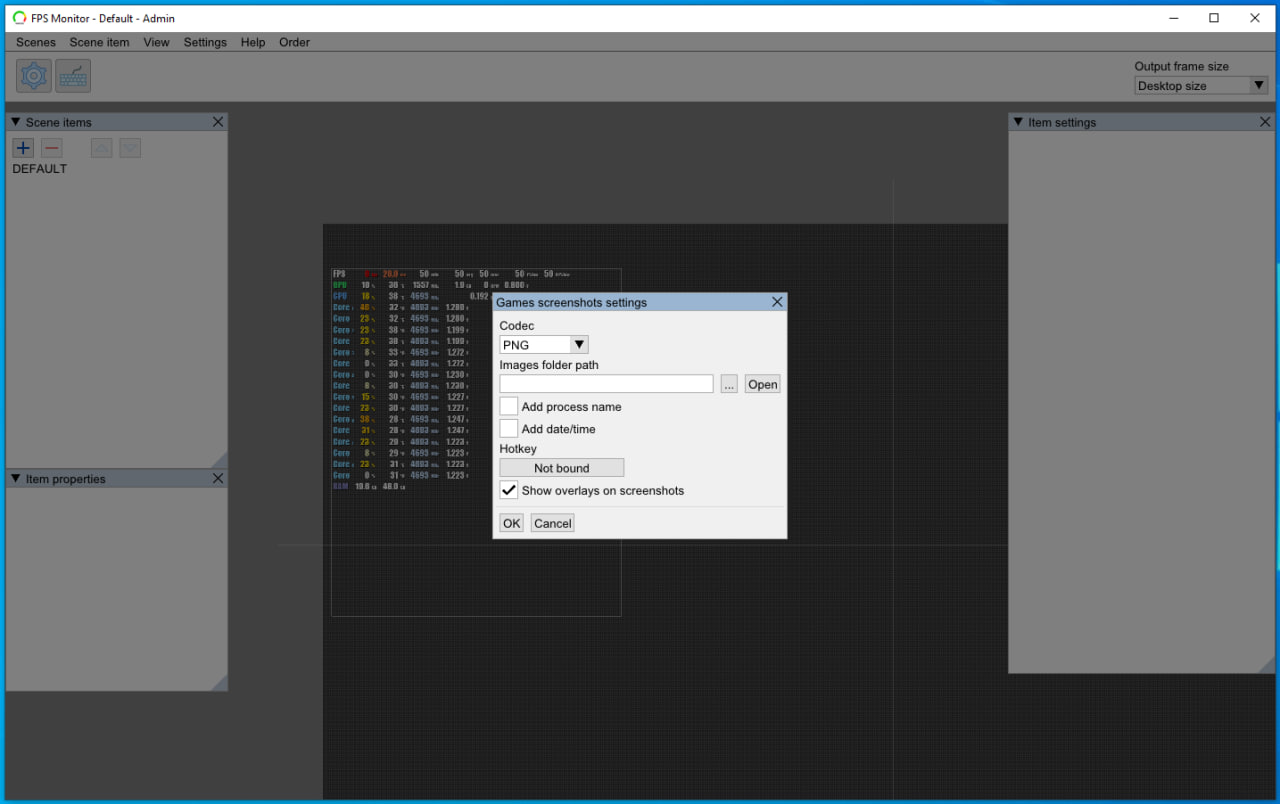Open the Codec PNG dropdown
This screenshot has width=1280, height=804.
coord(544,345)
